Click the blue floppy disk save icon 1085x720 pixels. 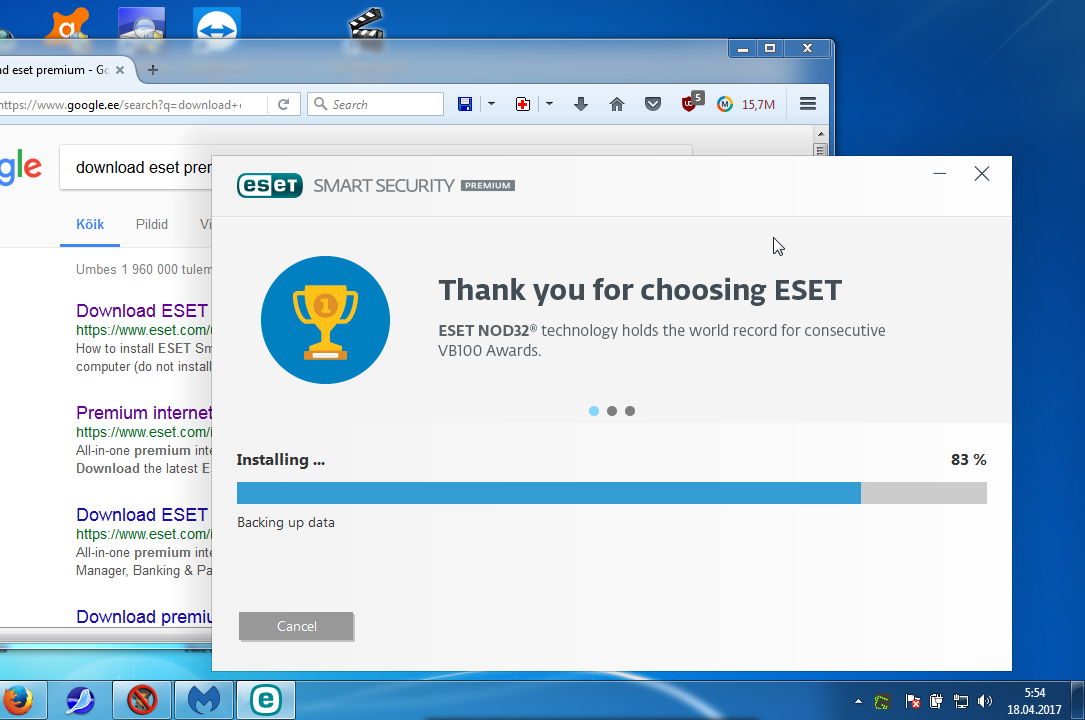tap(465, 104)
